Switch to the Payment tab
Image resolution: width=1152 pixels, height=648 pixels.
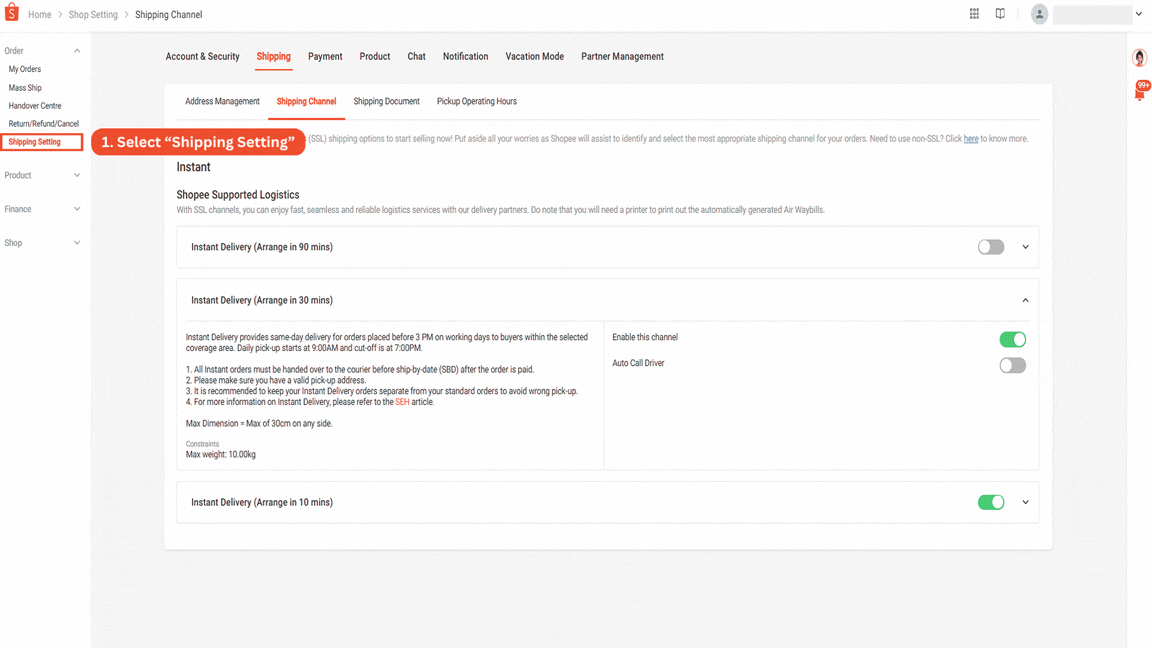point(325,57)
